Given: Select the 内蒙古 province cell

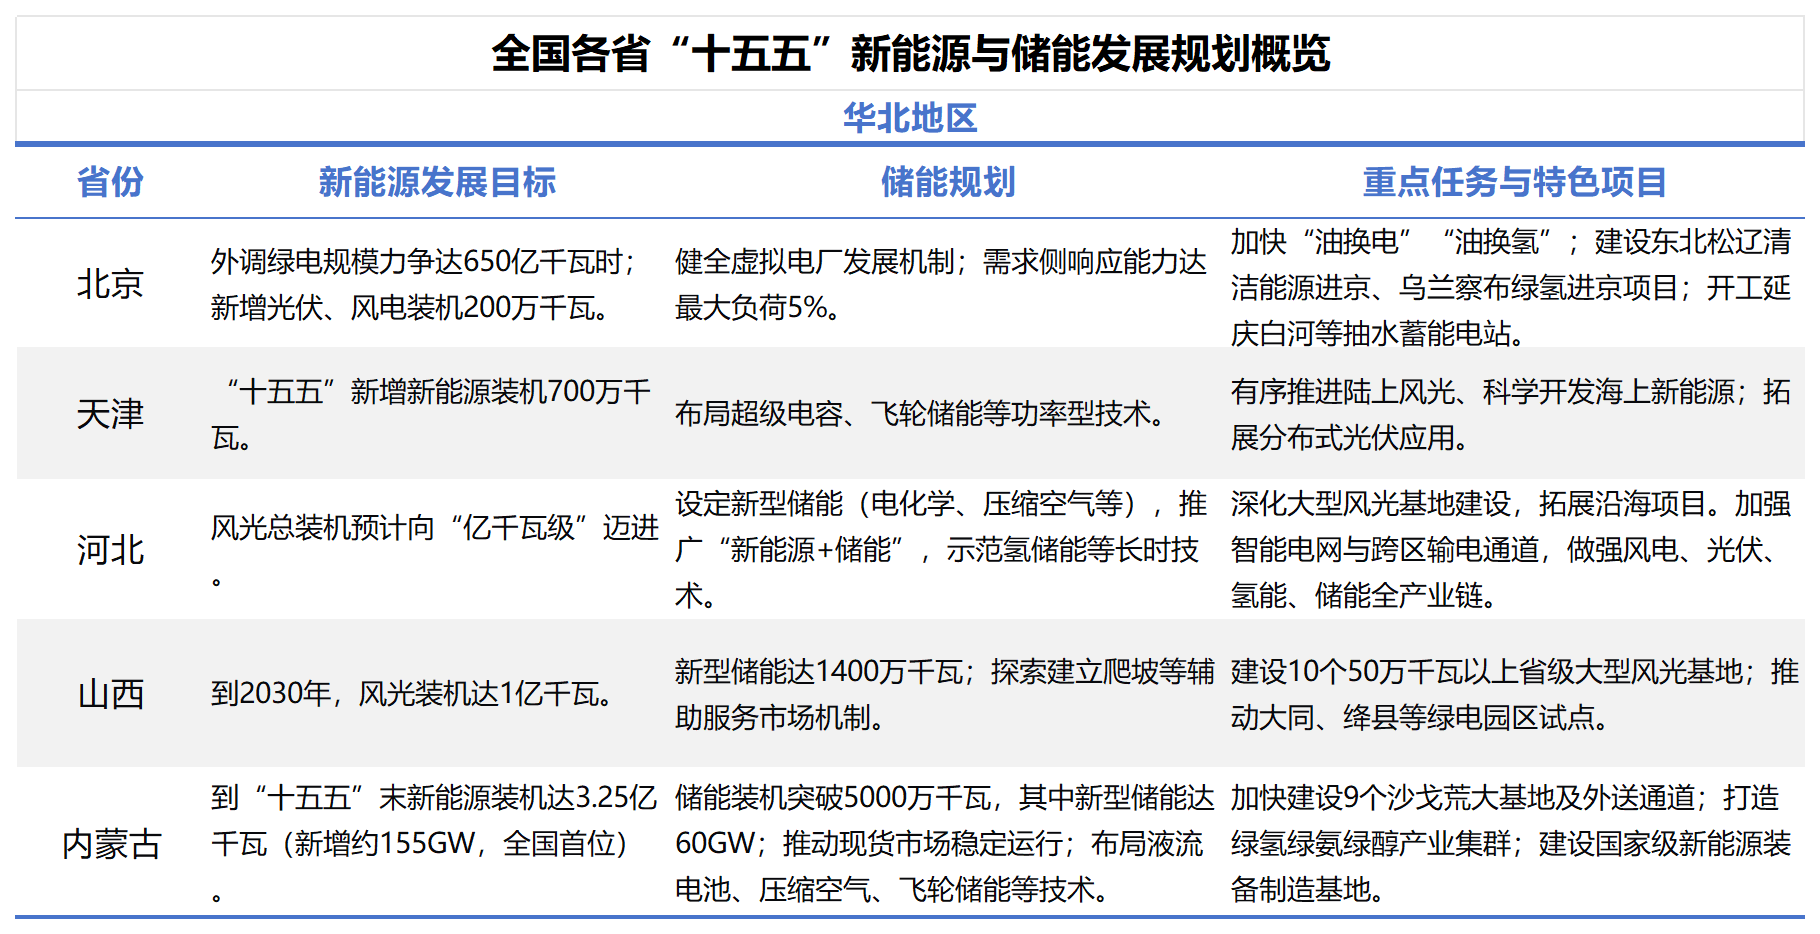Looking at the screenshot, I should point(111,844).
